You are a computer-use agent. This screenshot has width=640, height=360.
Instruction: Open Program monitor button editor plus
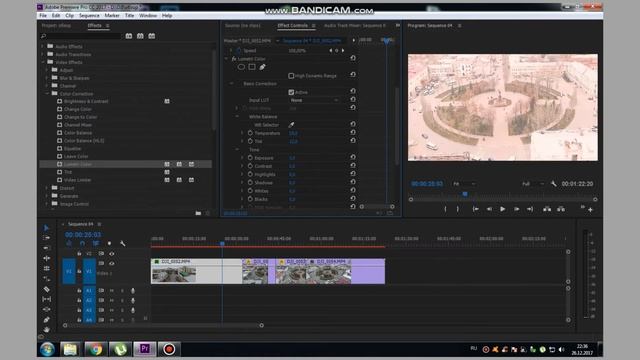pos(590,210)
